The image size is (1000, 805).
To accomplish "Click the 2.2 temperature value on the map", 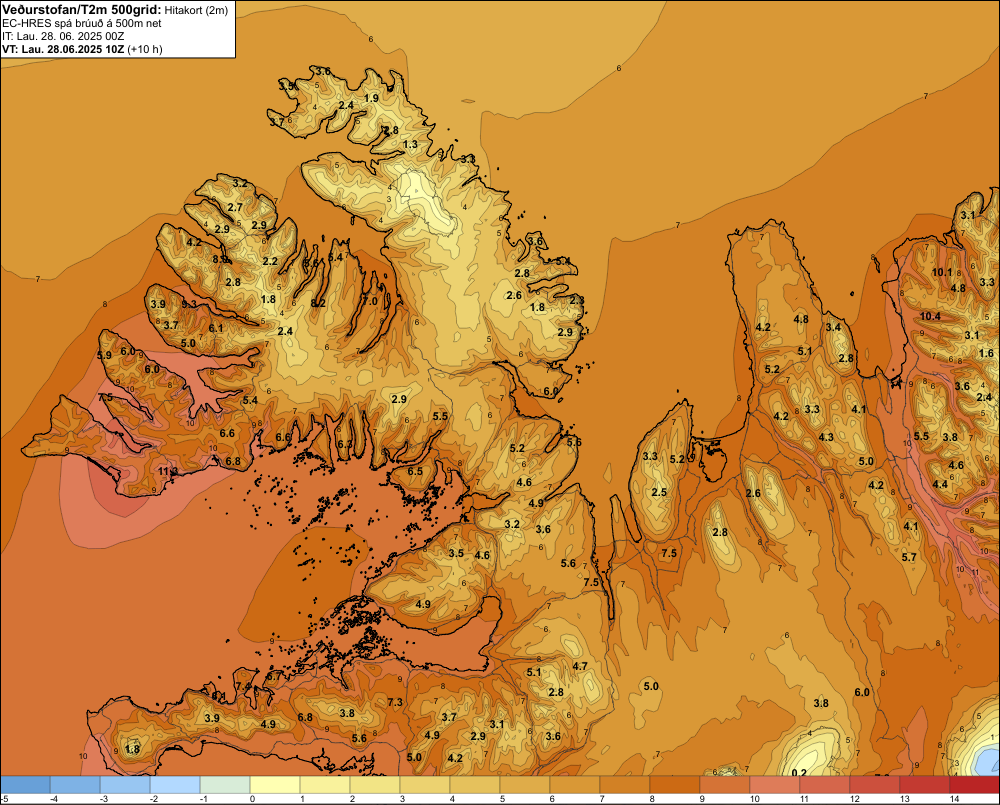I will (x=270, y=262).
